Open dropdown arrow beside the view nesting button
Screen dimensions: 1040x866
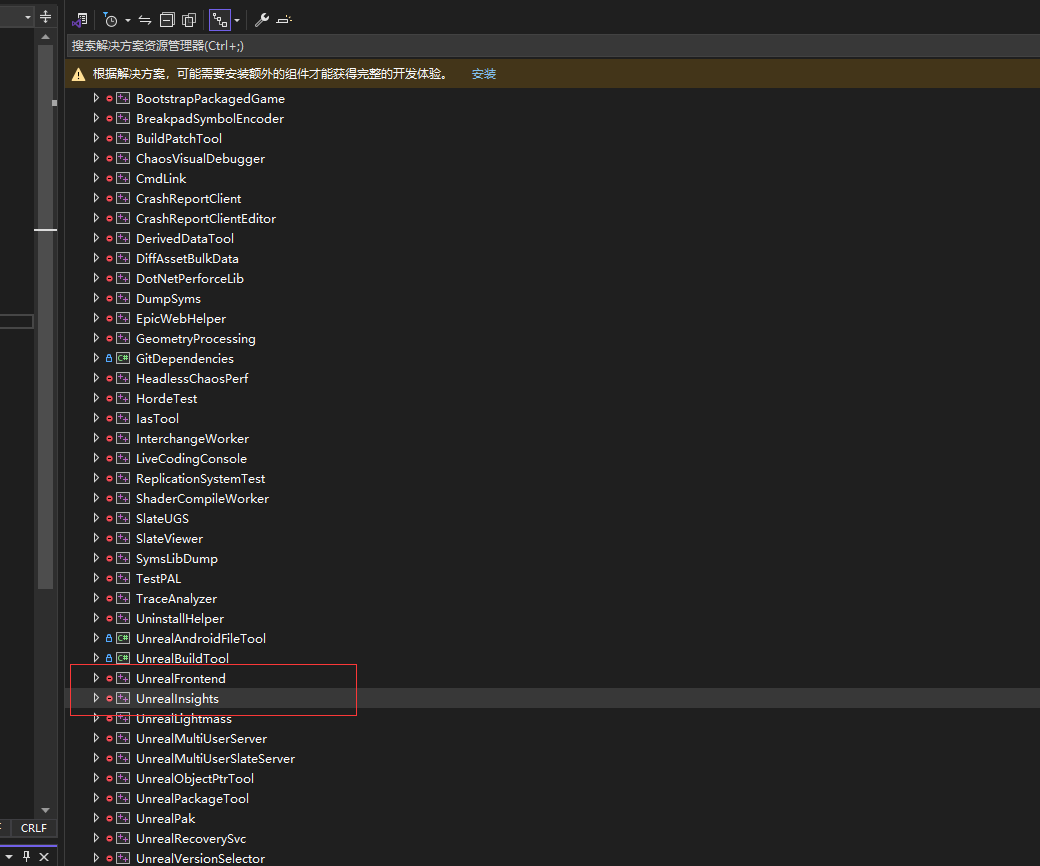tap(237, 21)
